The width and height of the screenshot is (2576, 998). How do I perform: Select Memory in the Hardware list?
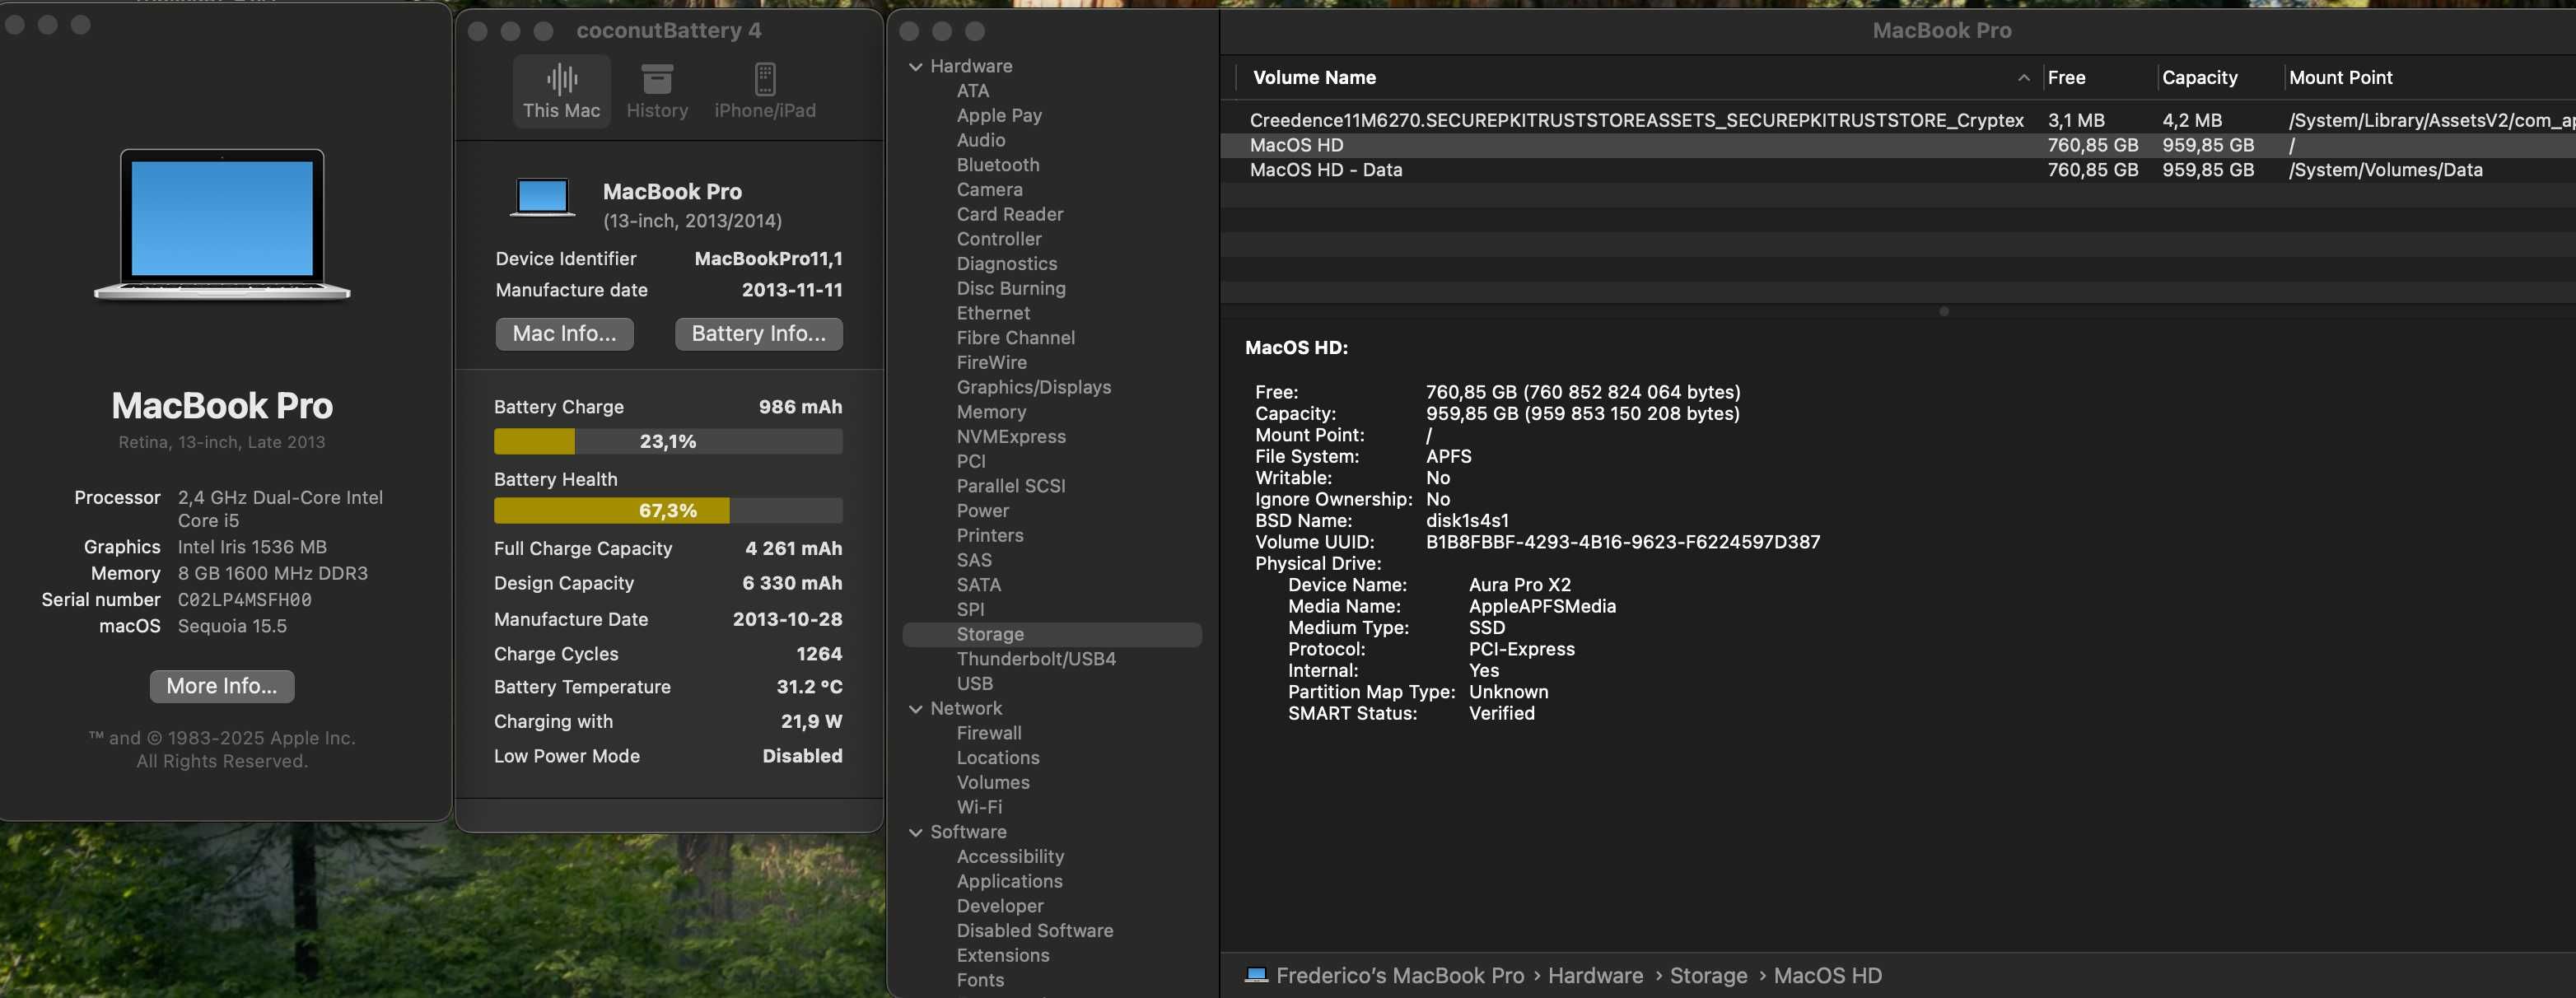(991, 413)
